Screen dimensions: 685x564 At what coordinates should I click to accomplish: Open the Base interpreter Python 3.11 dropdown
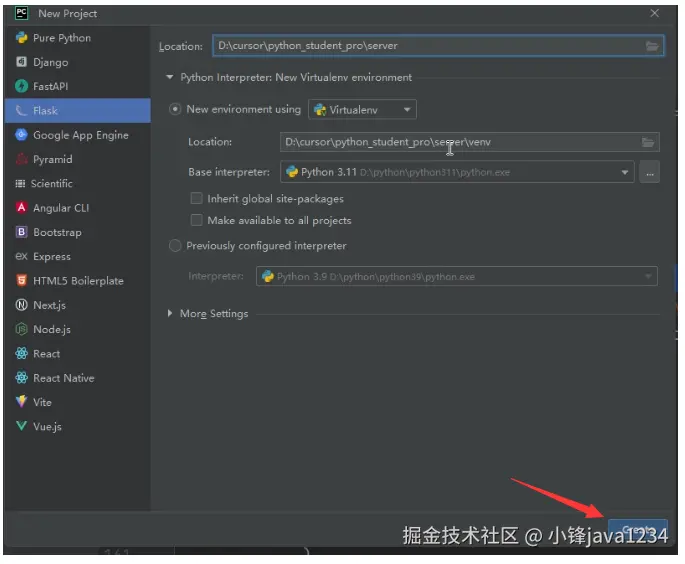[x=457, y=172]
